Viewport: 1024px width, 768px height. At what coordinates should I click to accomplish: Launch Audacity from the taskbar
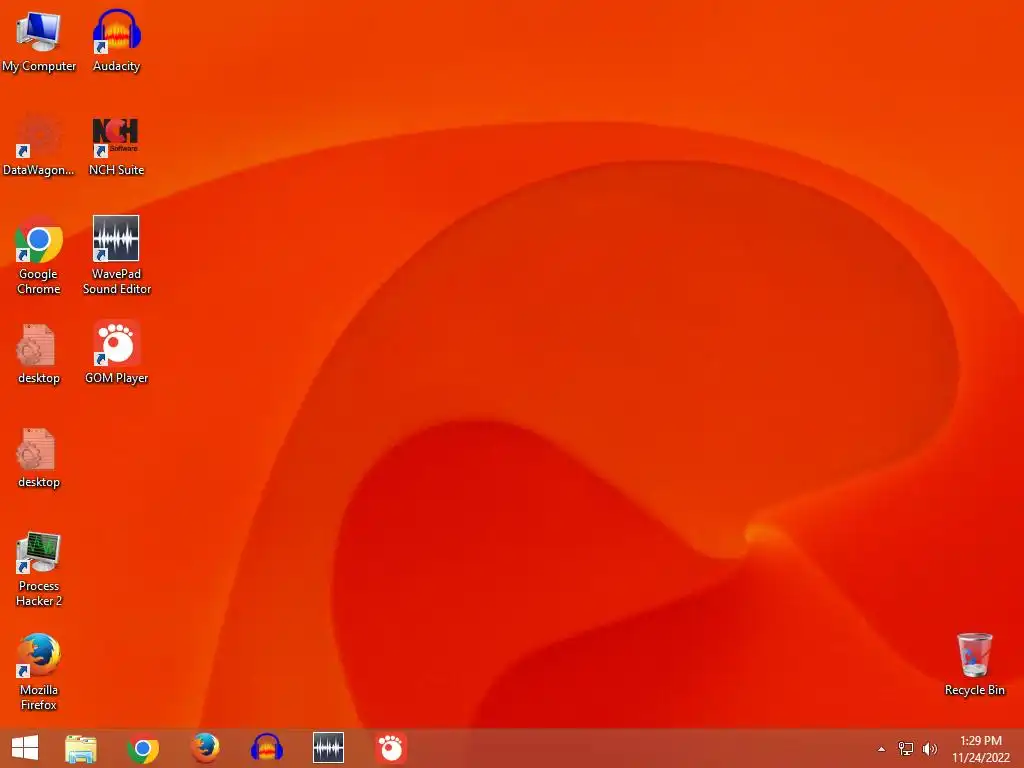266,748
